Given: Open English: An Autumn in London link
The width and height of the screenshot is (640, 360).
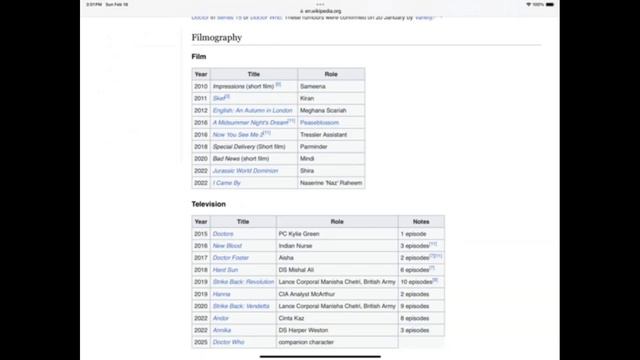Looking at the screenshot, I should coord(253,110).
